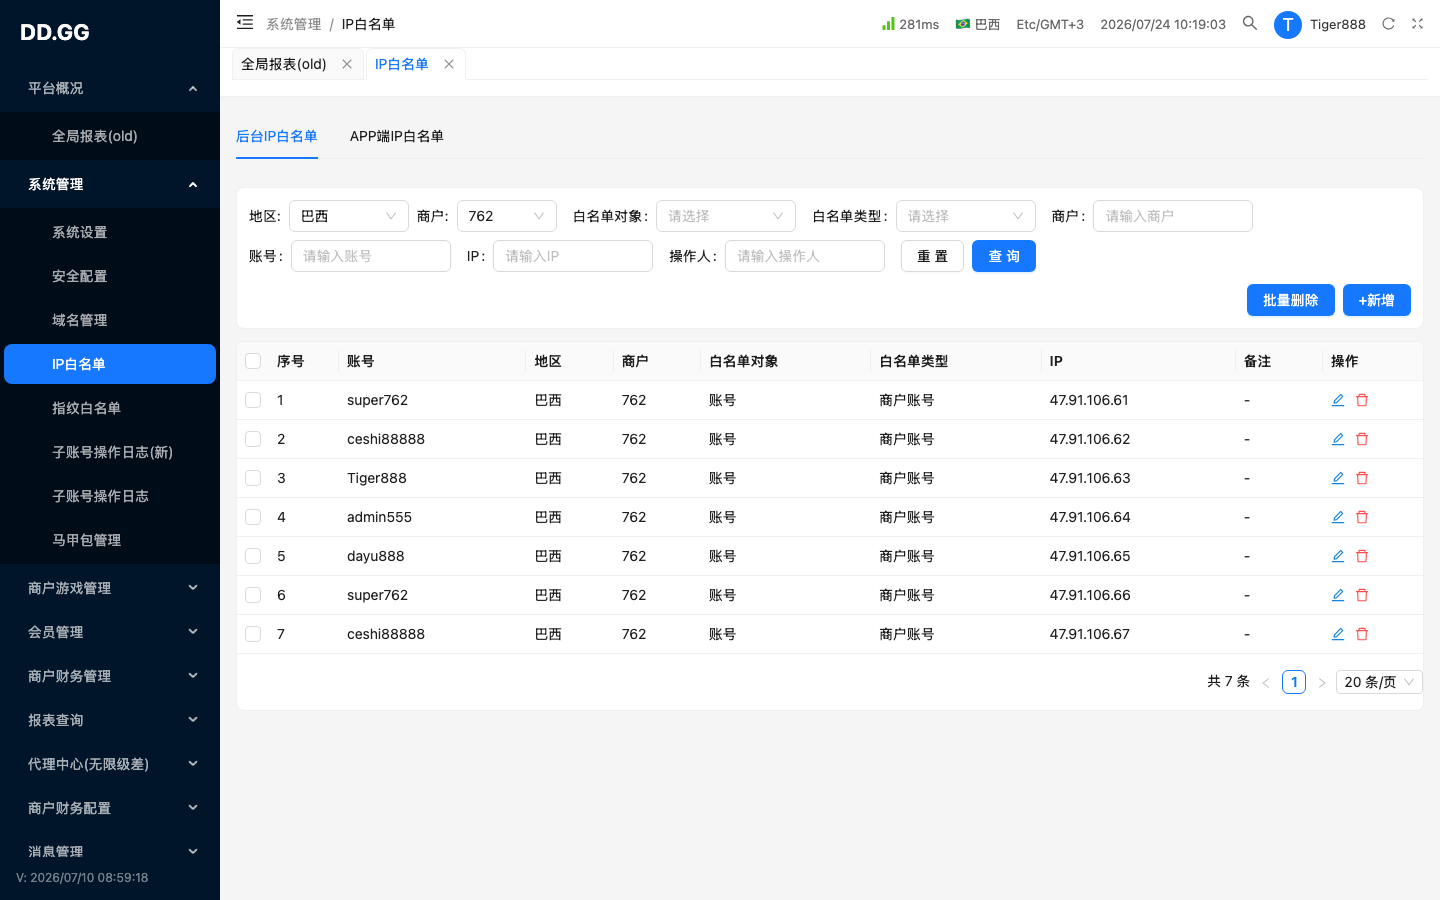Expand the 会员管理 sidebar menu

[x=110, y=632]
